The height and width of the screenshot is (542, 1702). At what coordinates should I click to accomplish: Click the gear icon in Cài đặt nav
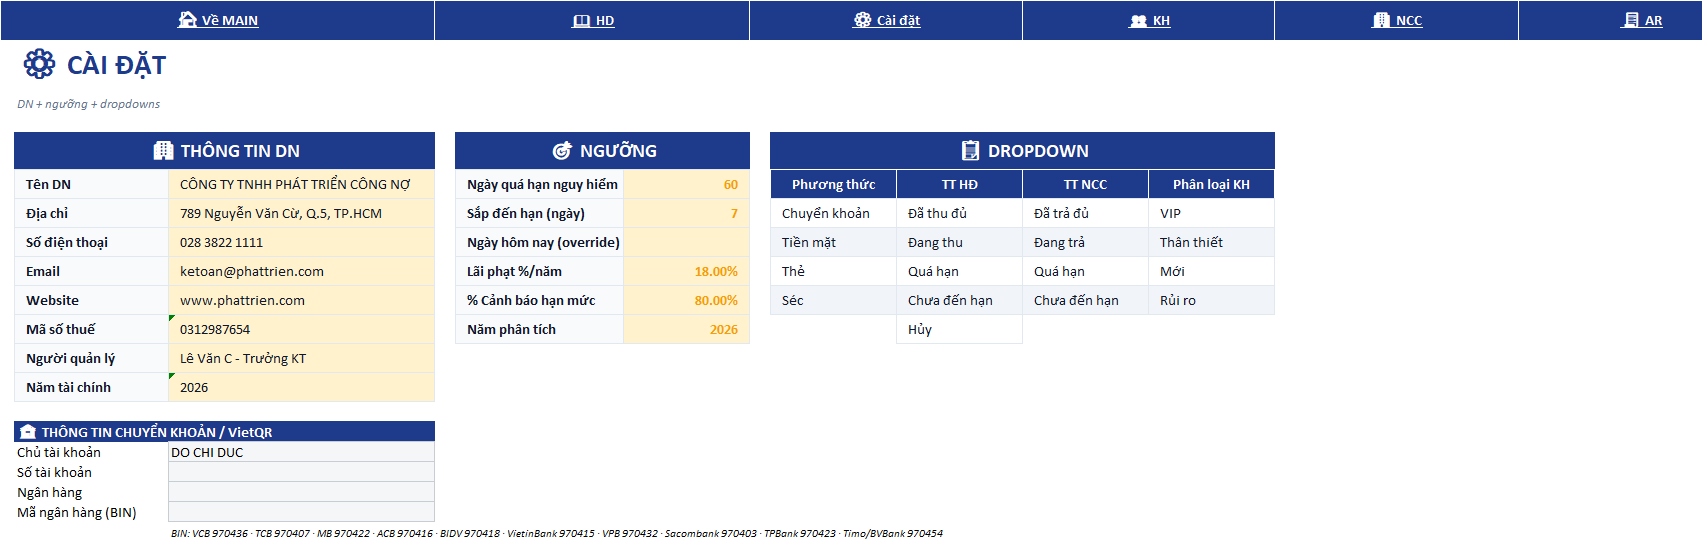click(862, 20)
